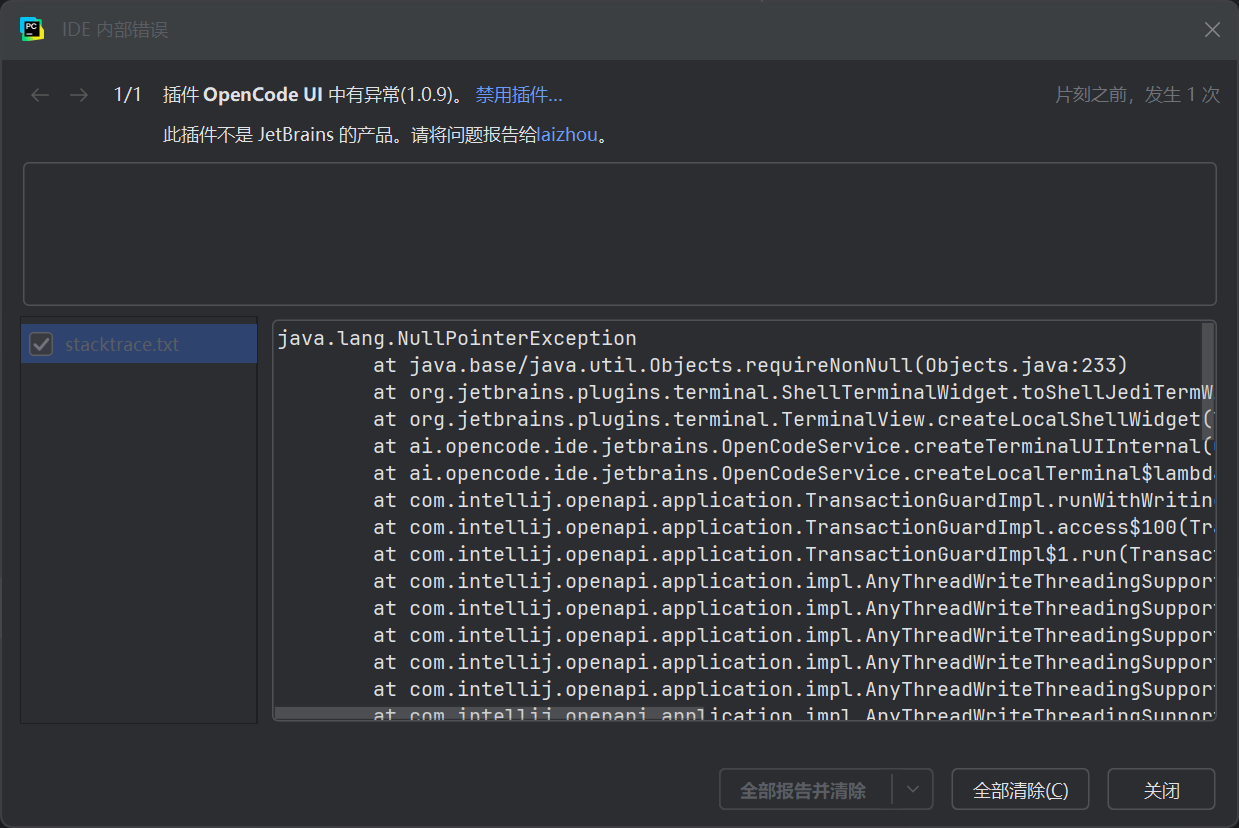Viewport: 1239px width, 828px height.
Task: Click the TransactionGuardImpl.access$100 line
Action: pyautogui.click(x=793, y=527)
